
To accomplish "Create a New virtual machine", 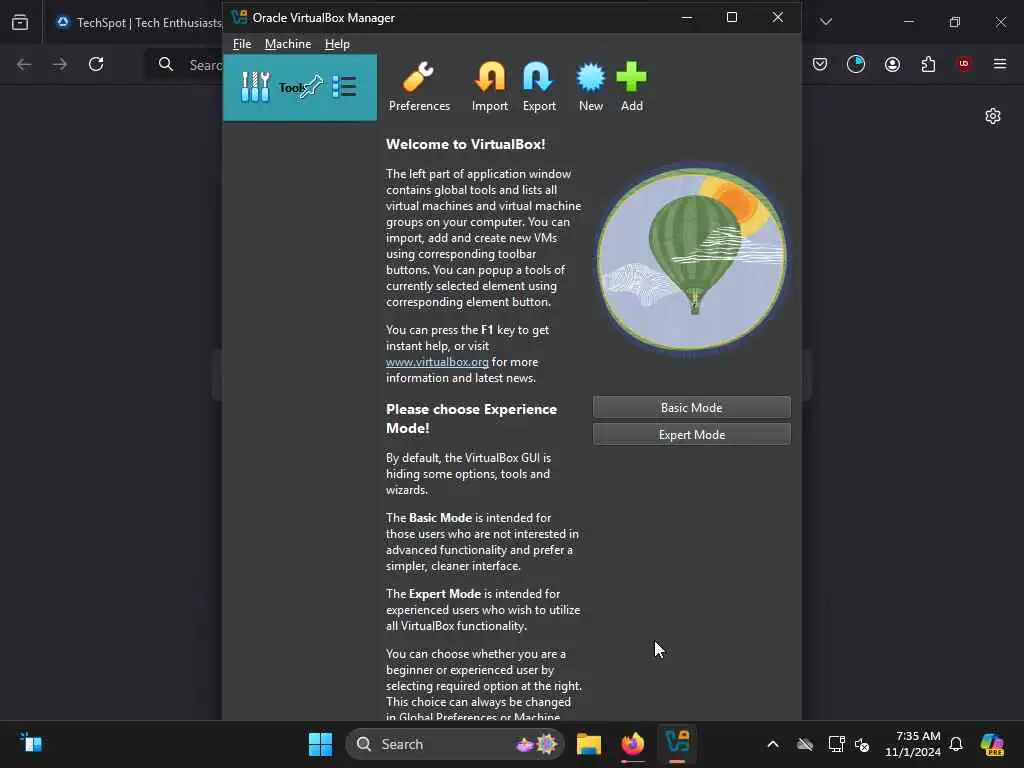I will click(x=590, y=86).
